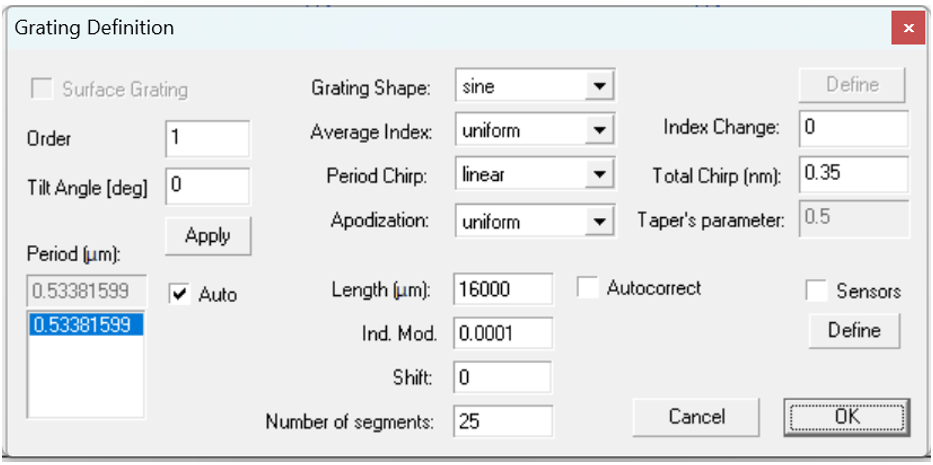Viewport: 933px width, 465px height.
Task: Click the Order input field
Action: (x=207, y=138)
